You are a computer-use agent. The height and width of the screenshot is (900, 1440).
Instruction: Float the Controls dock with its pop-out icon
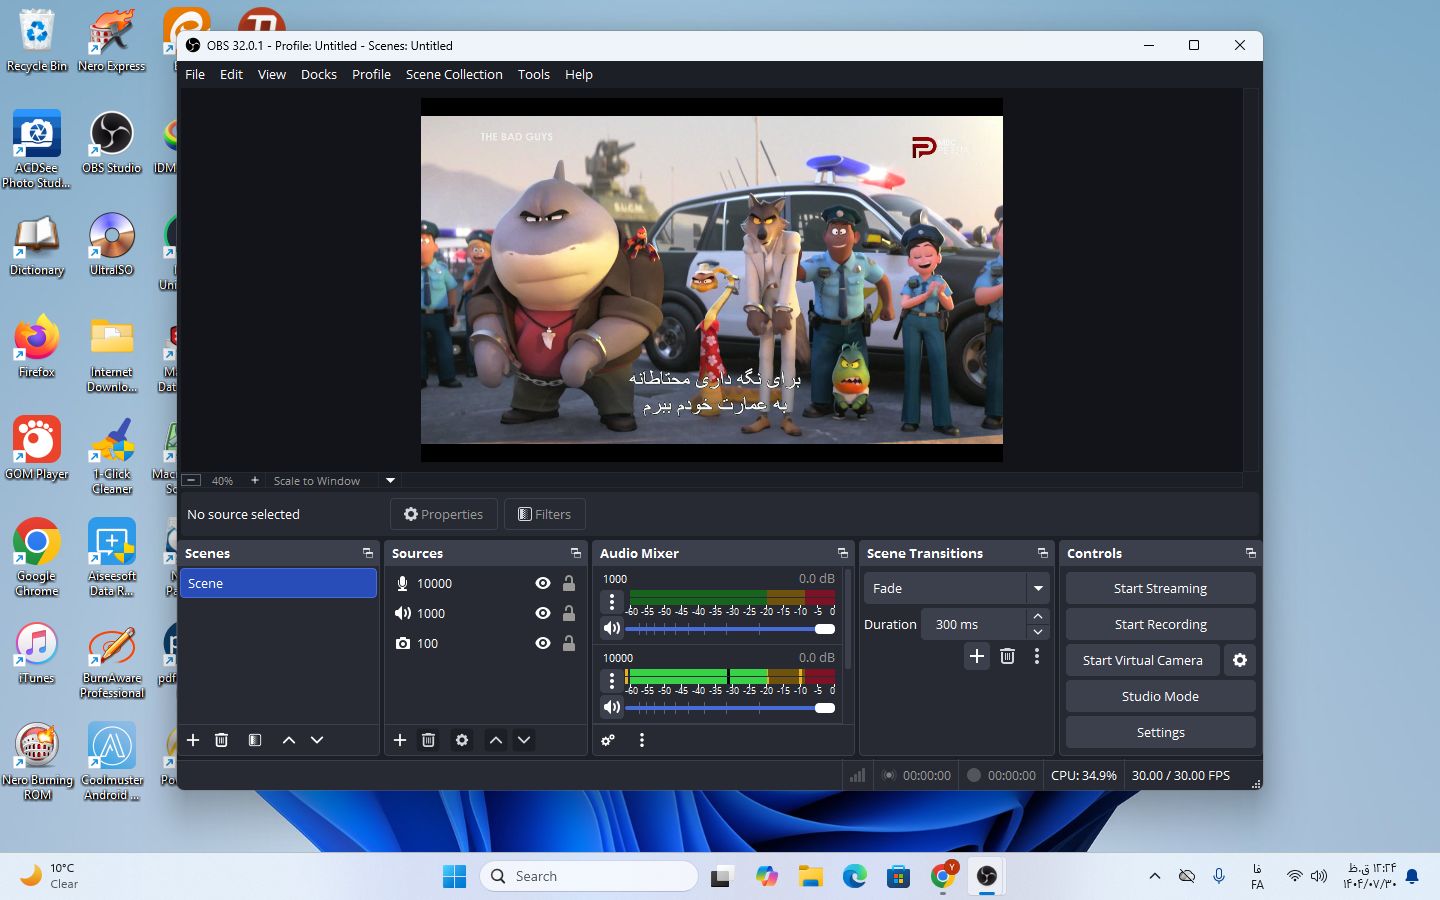[1251, 553]
